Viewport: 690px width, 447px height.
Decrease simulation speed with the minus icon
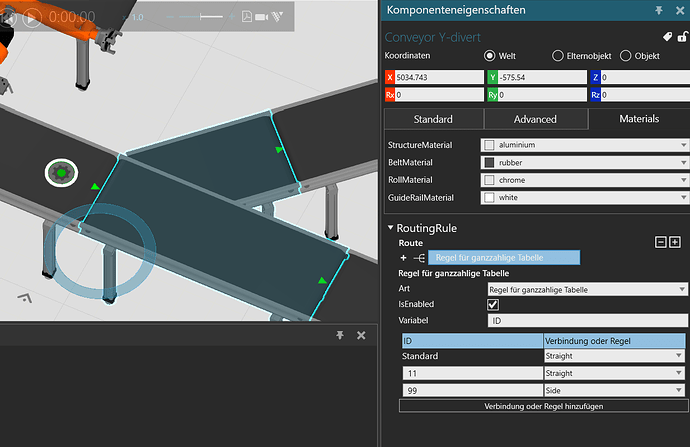tap(170, 17)
